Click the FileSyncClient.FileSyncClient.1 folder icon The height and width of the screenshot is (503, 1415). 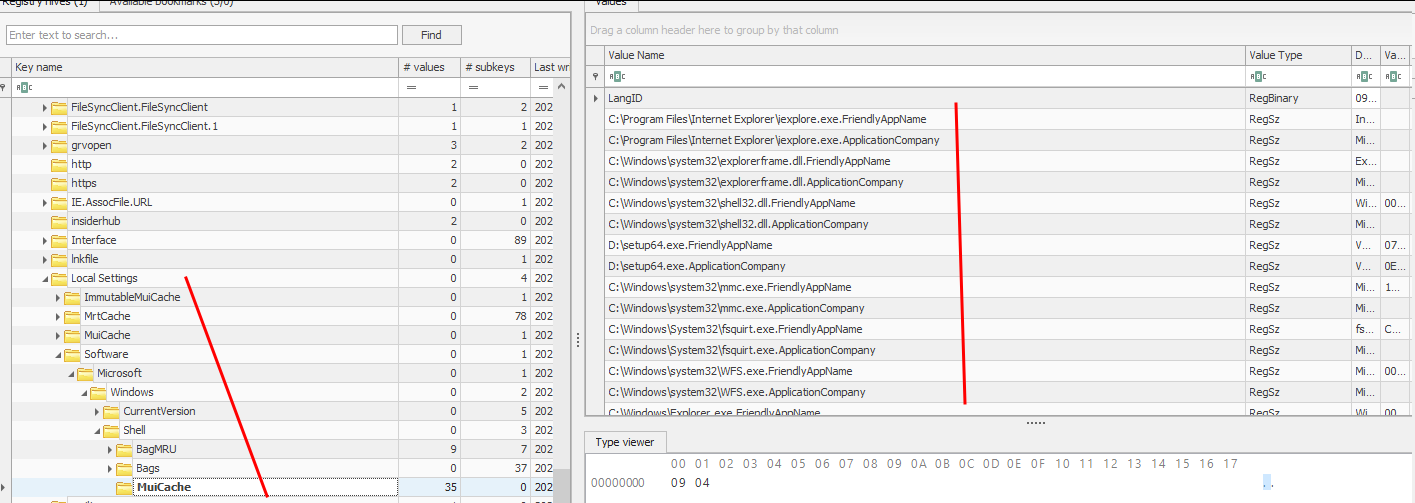tap(59, 126)
